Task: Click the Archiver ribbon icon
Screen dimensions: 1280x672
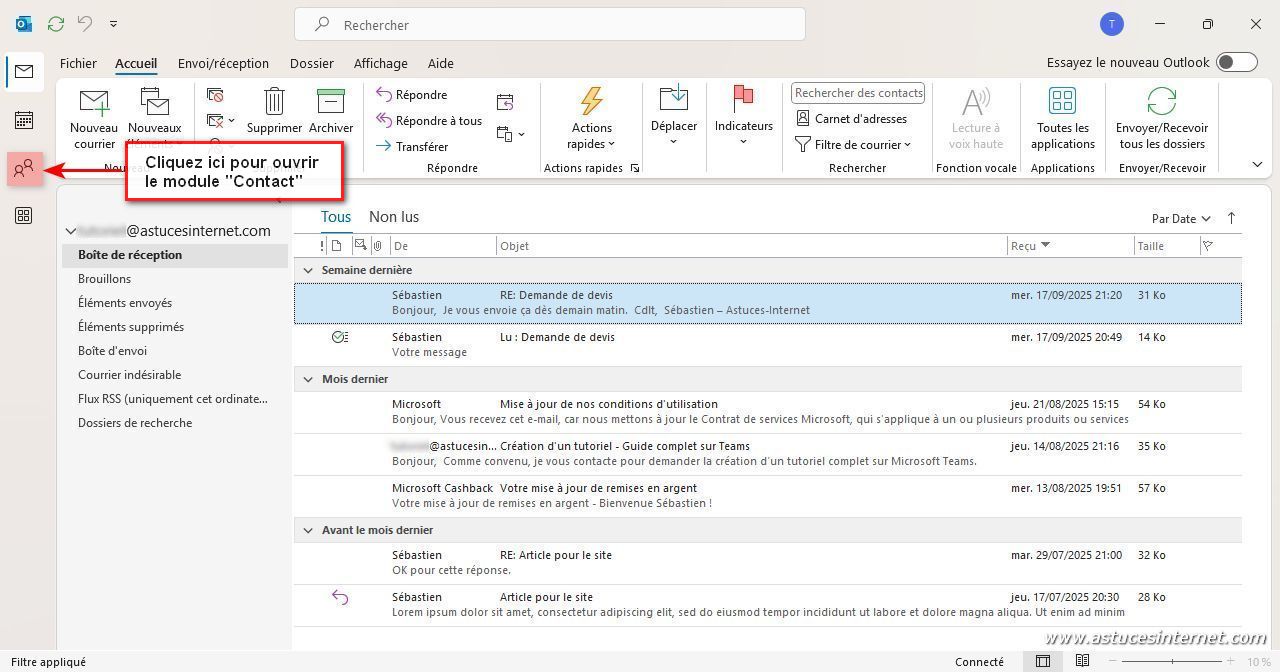Action: pyautogui.click(x=330, y=102)
